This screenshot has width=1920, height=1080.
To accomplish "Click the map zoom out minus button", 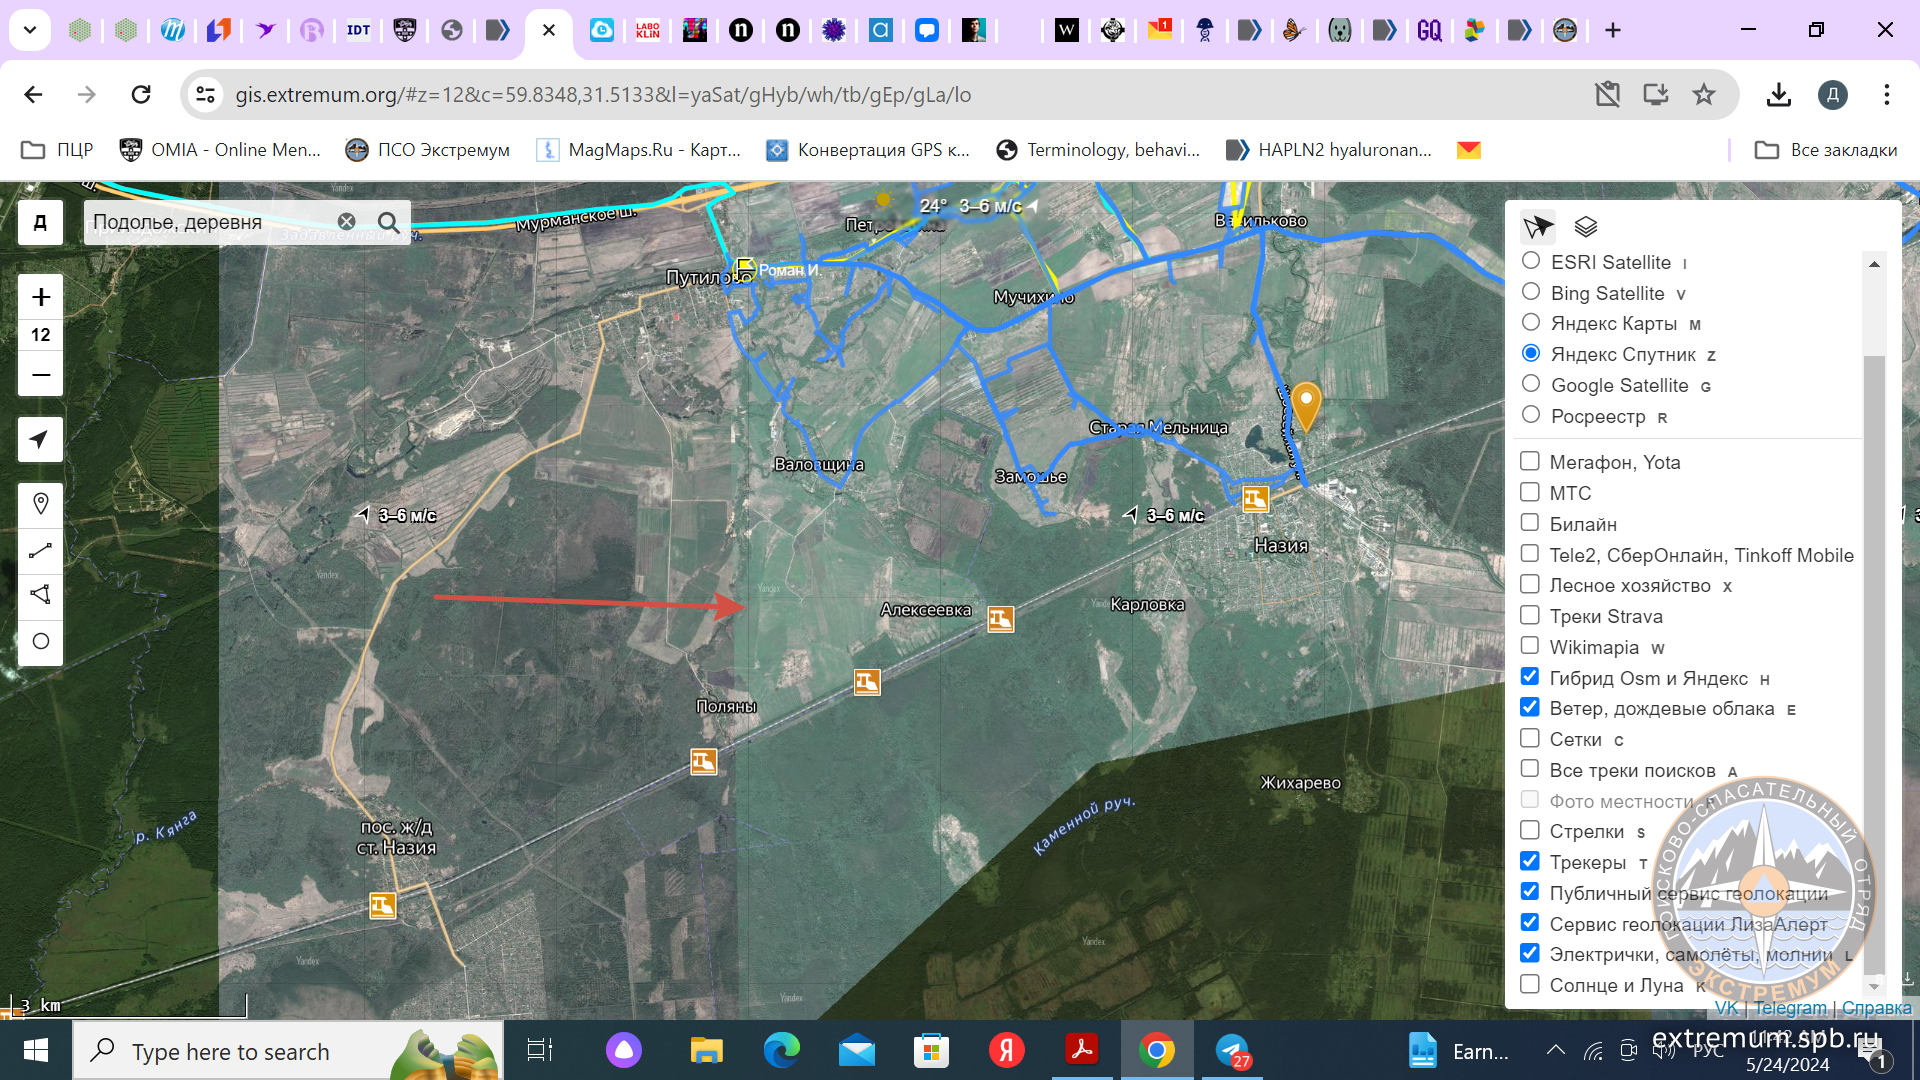I will tap(41, 375).
